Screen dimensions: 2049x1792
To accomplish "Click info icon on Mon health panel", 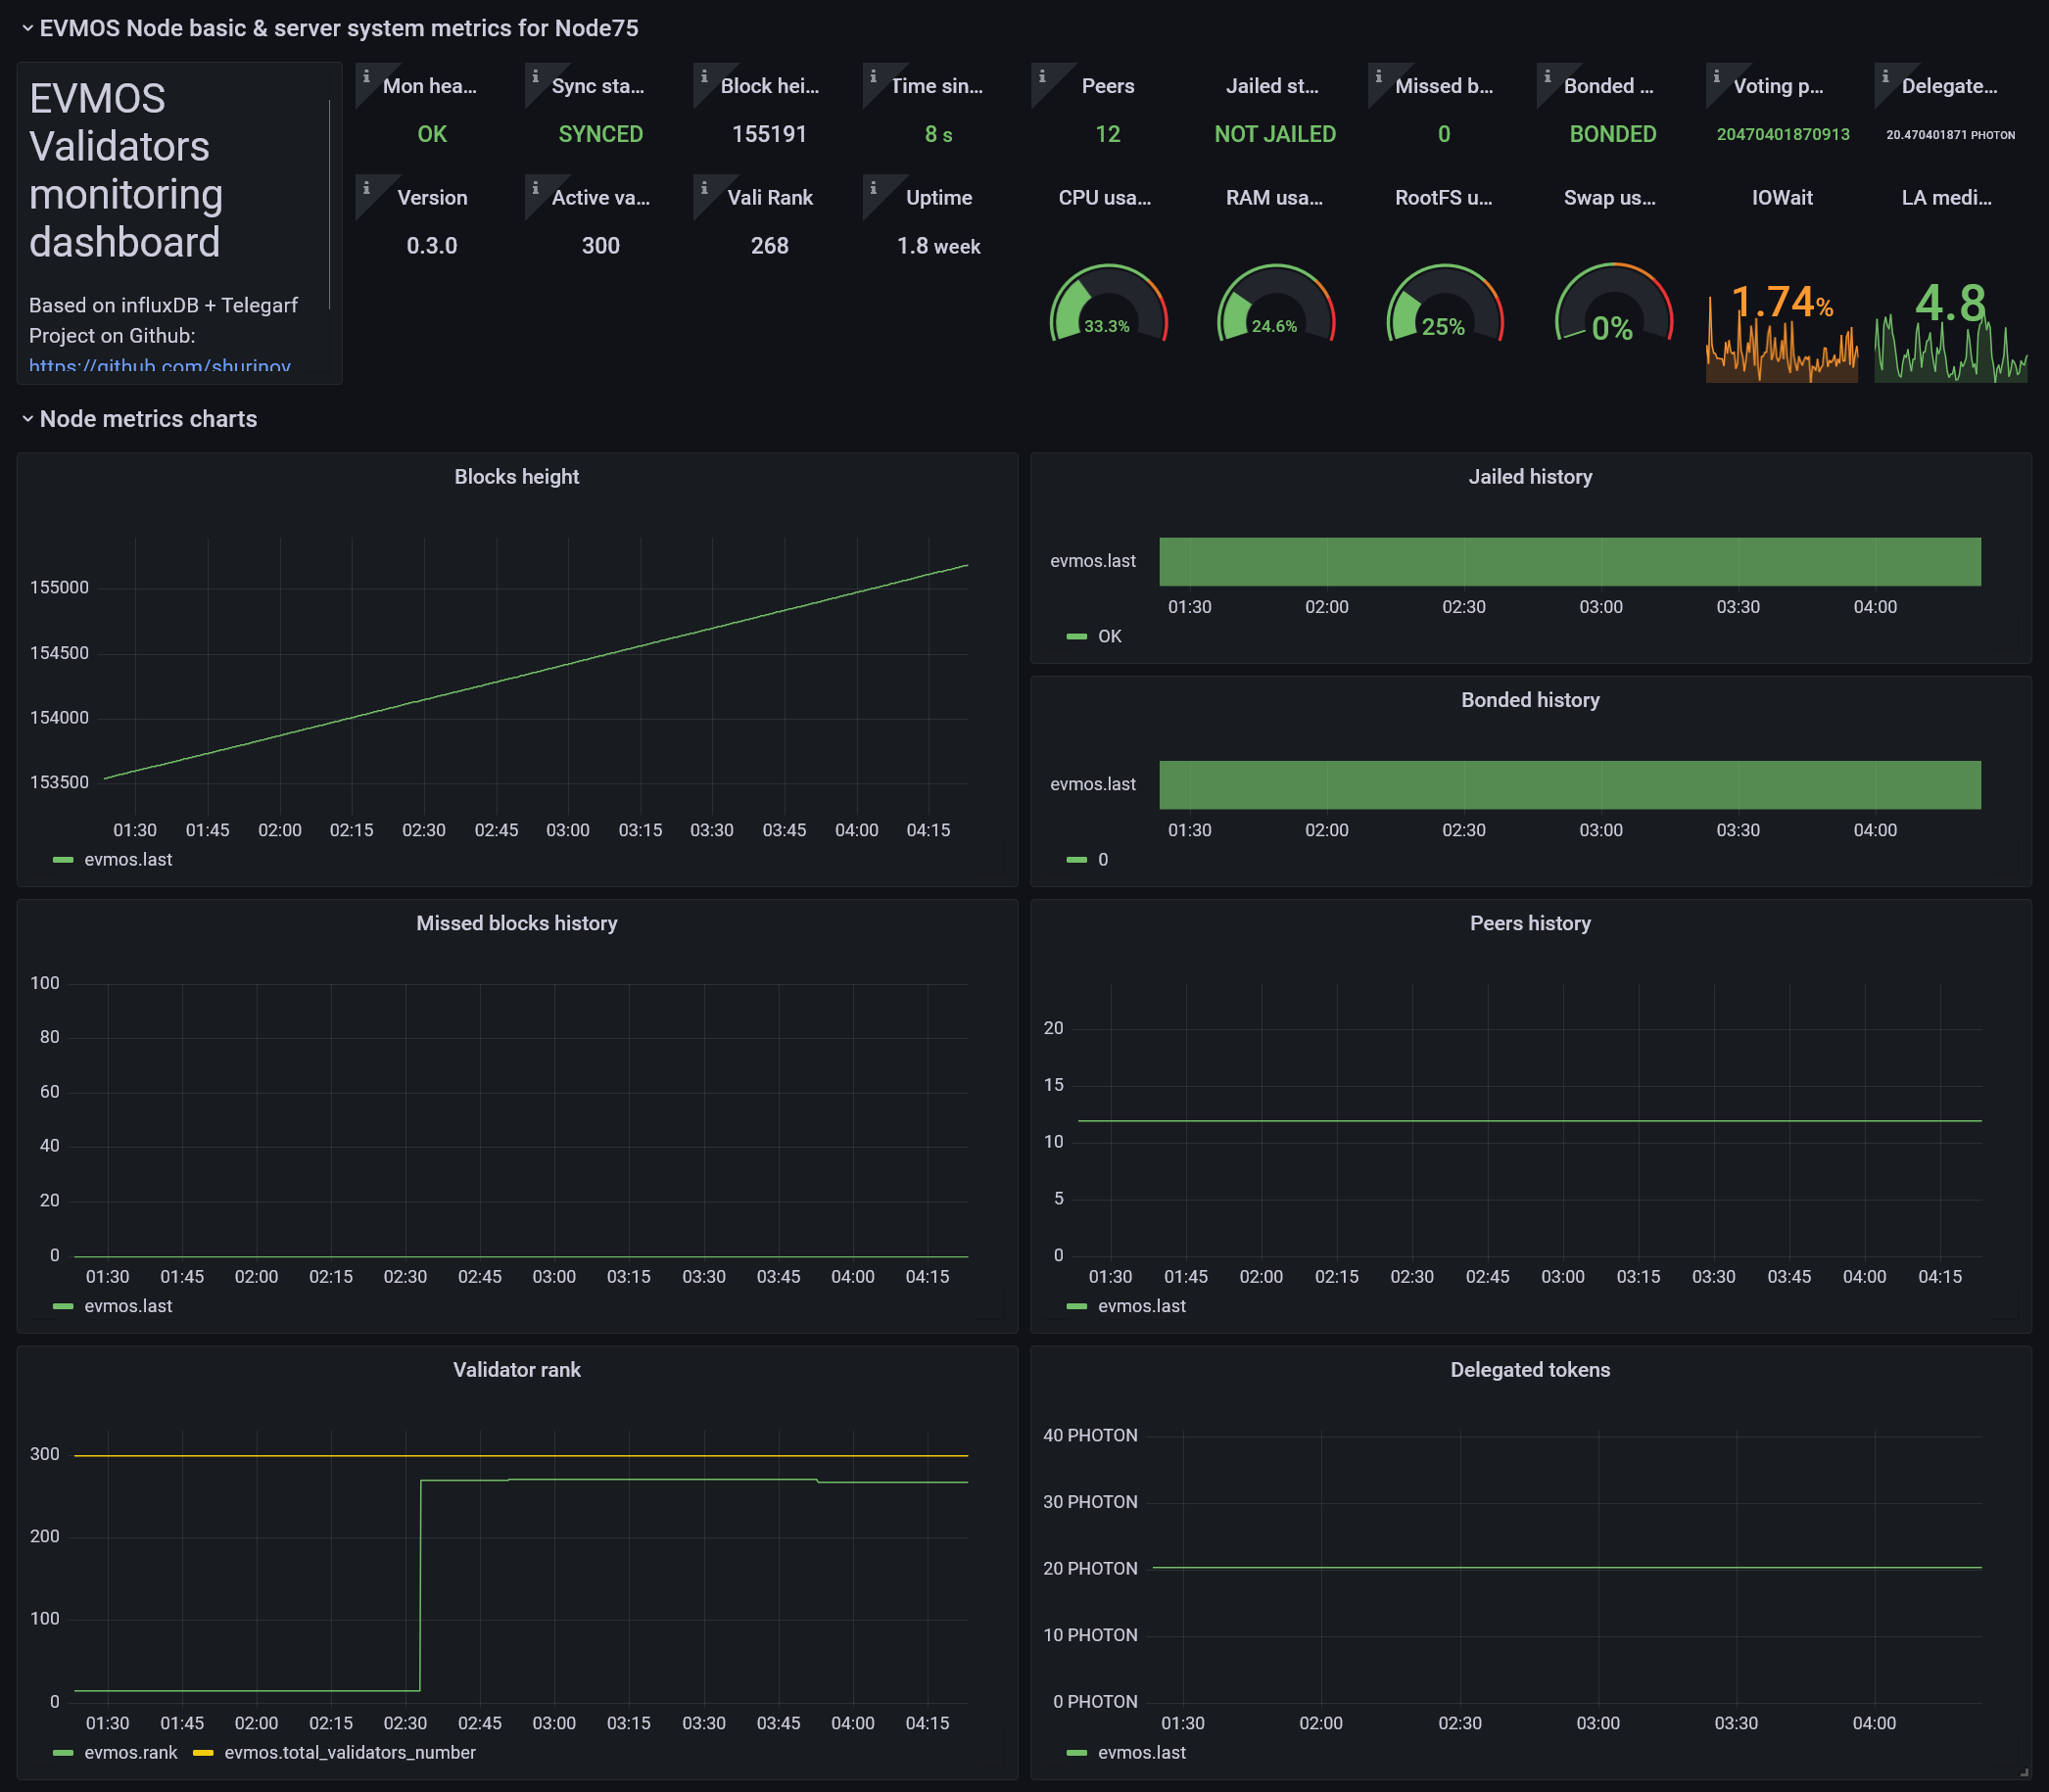I will point(366,76).
